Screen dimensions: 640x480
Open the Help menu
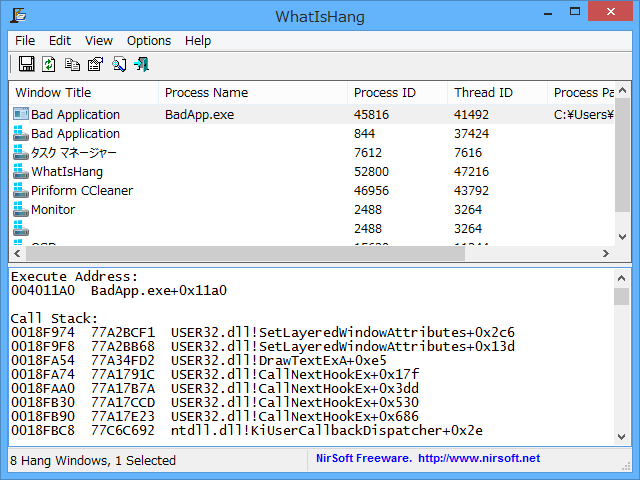(x=198, y=41)
